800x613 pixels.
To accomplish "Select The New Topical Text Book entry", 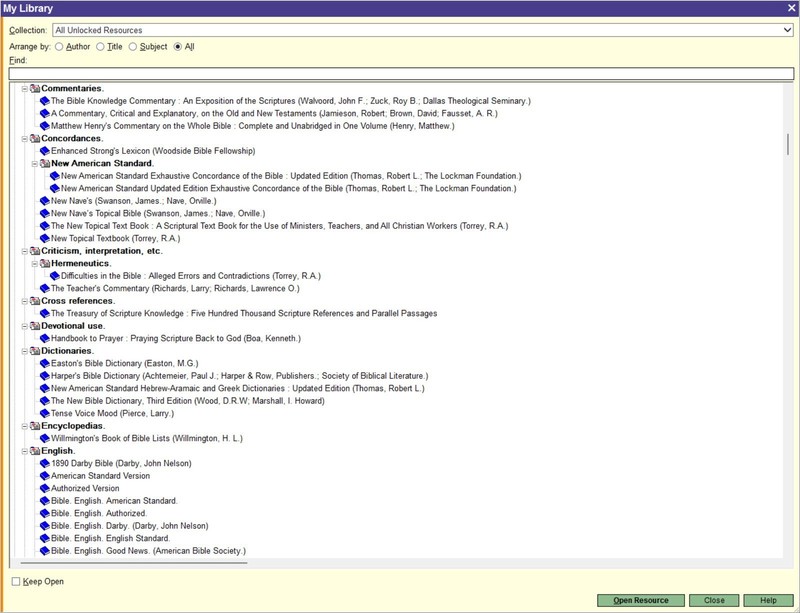I will click(280, 226).
